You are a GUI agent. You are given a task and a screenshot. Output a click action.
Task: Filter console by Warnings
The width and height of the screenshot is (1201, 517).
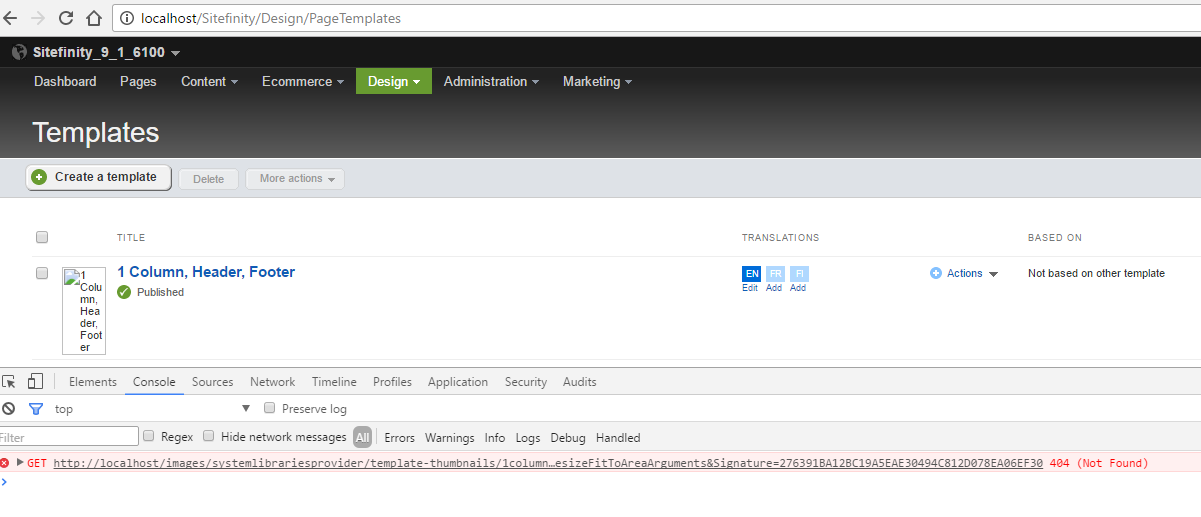(449, 437)
